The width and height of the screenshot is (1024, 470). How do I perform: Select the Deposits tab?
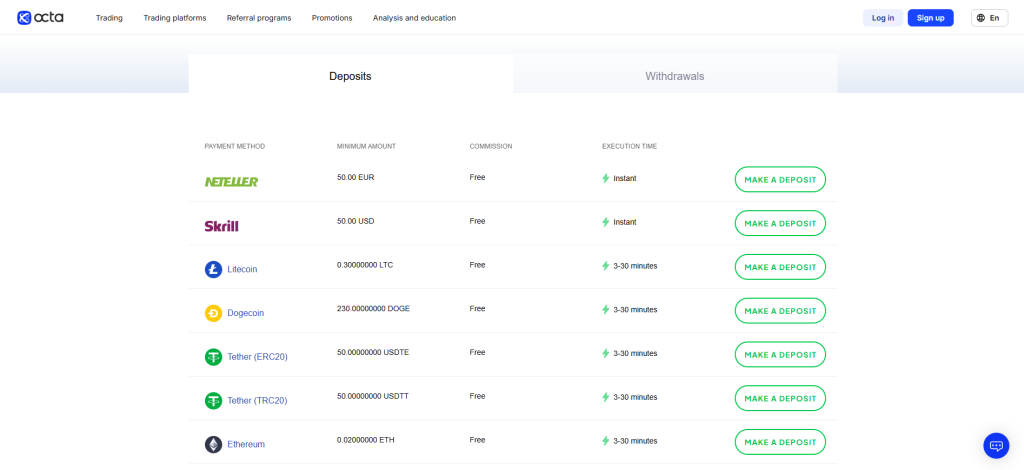click(x=350, y=76)
